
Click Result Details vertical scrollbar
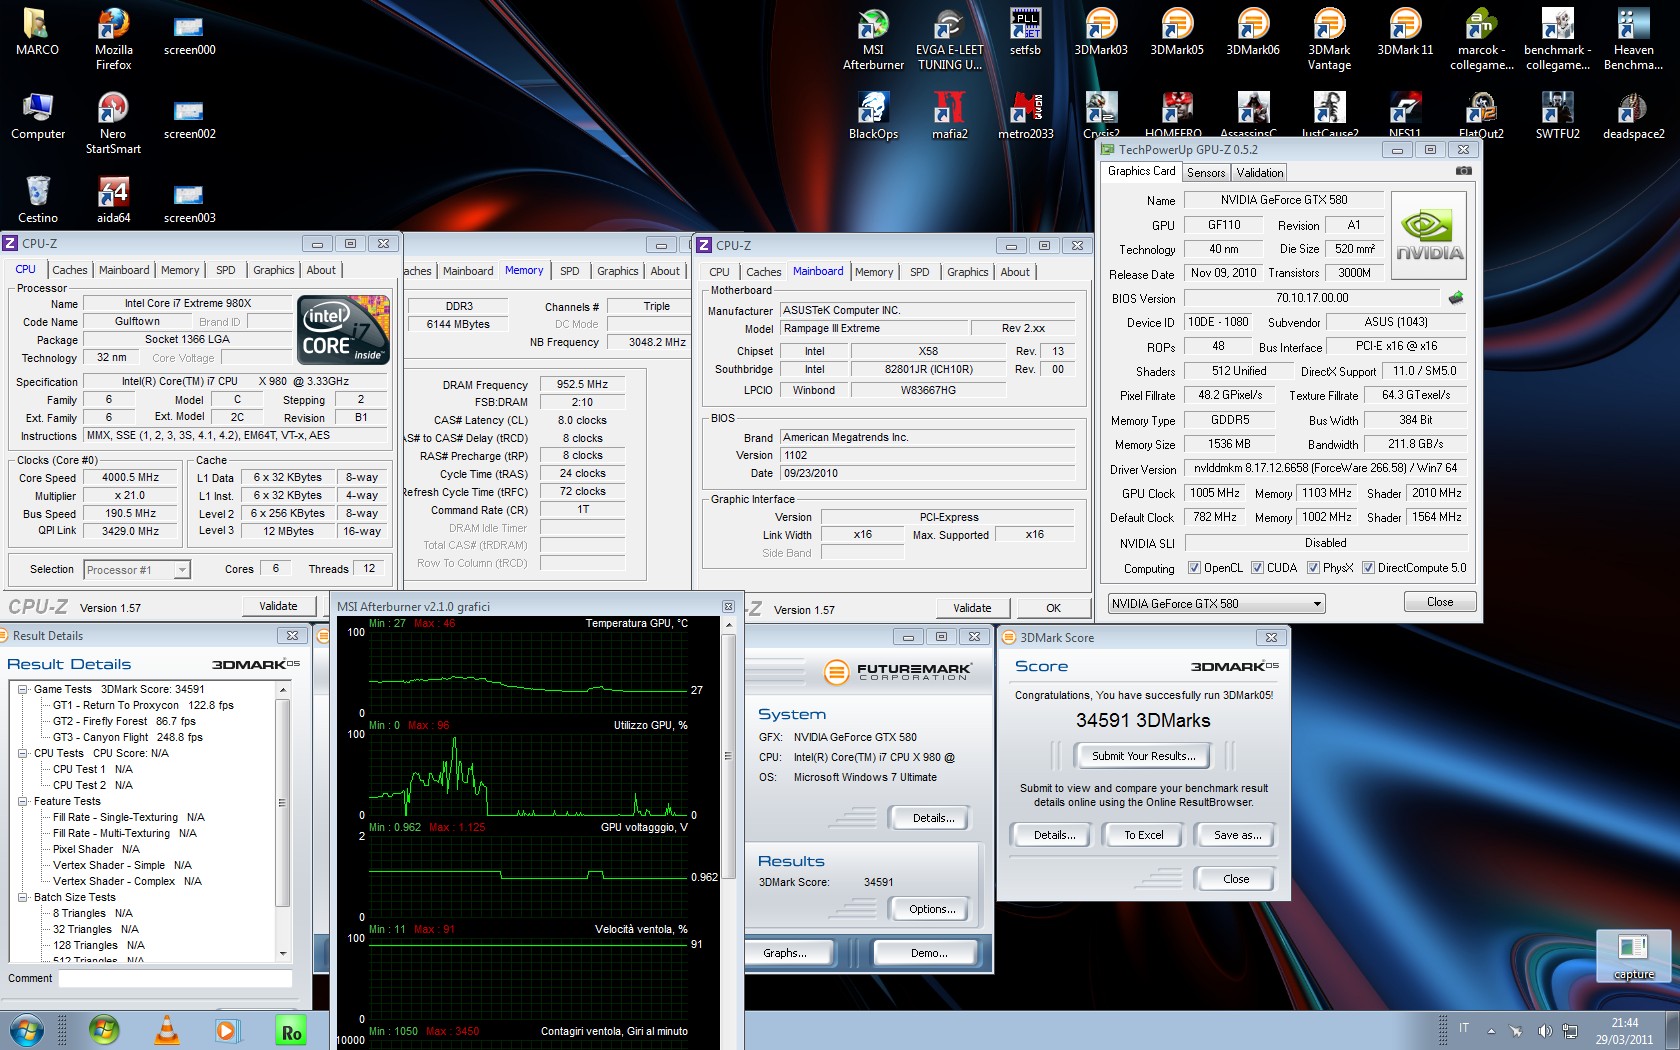(x=283, y=821)
